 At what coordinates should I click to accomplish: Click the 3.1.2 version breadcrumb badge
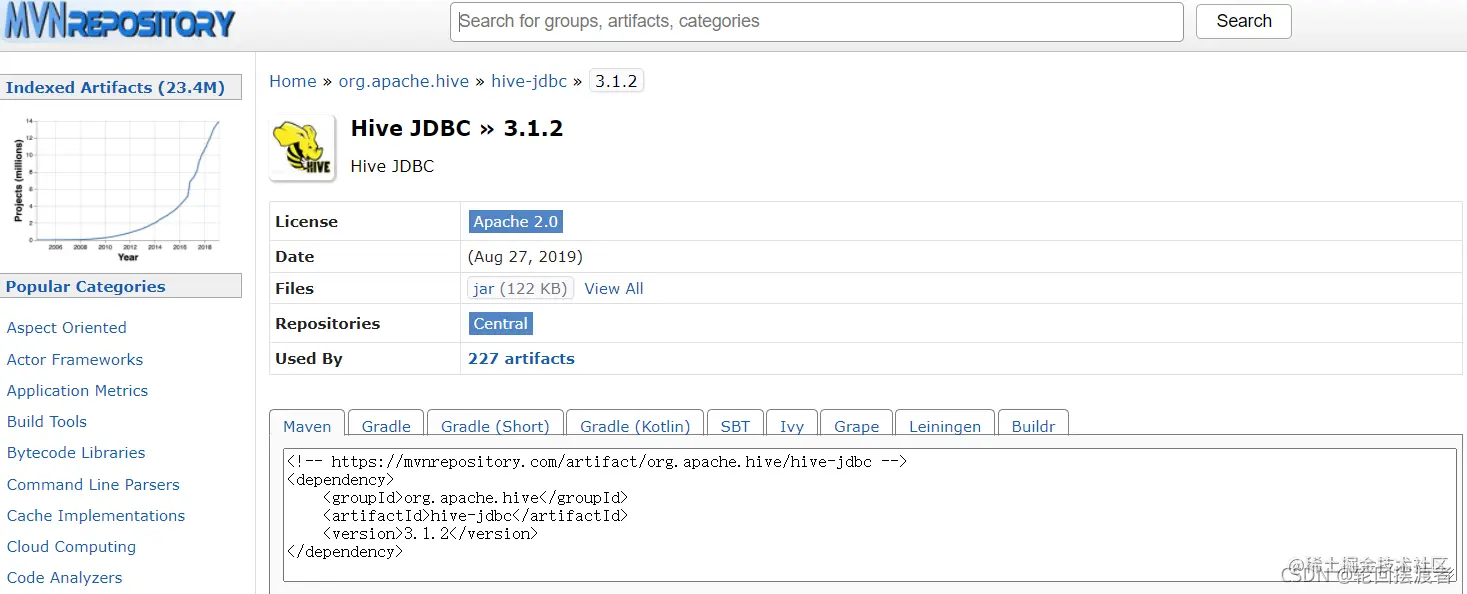[x=616, y=81]
